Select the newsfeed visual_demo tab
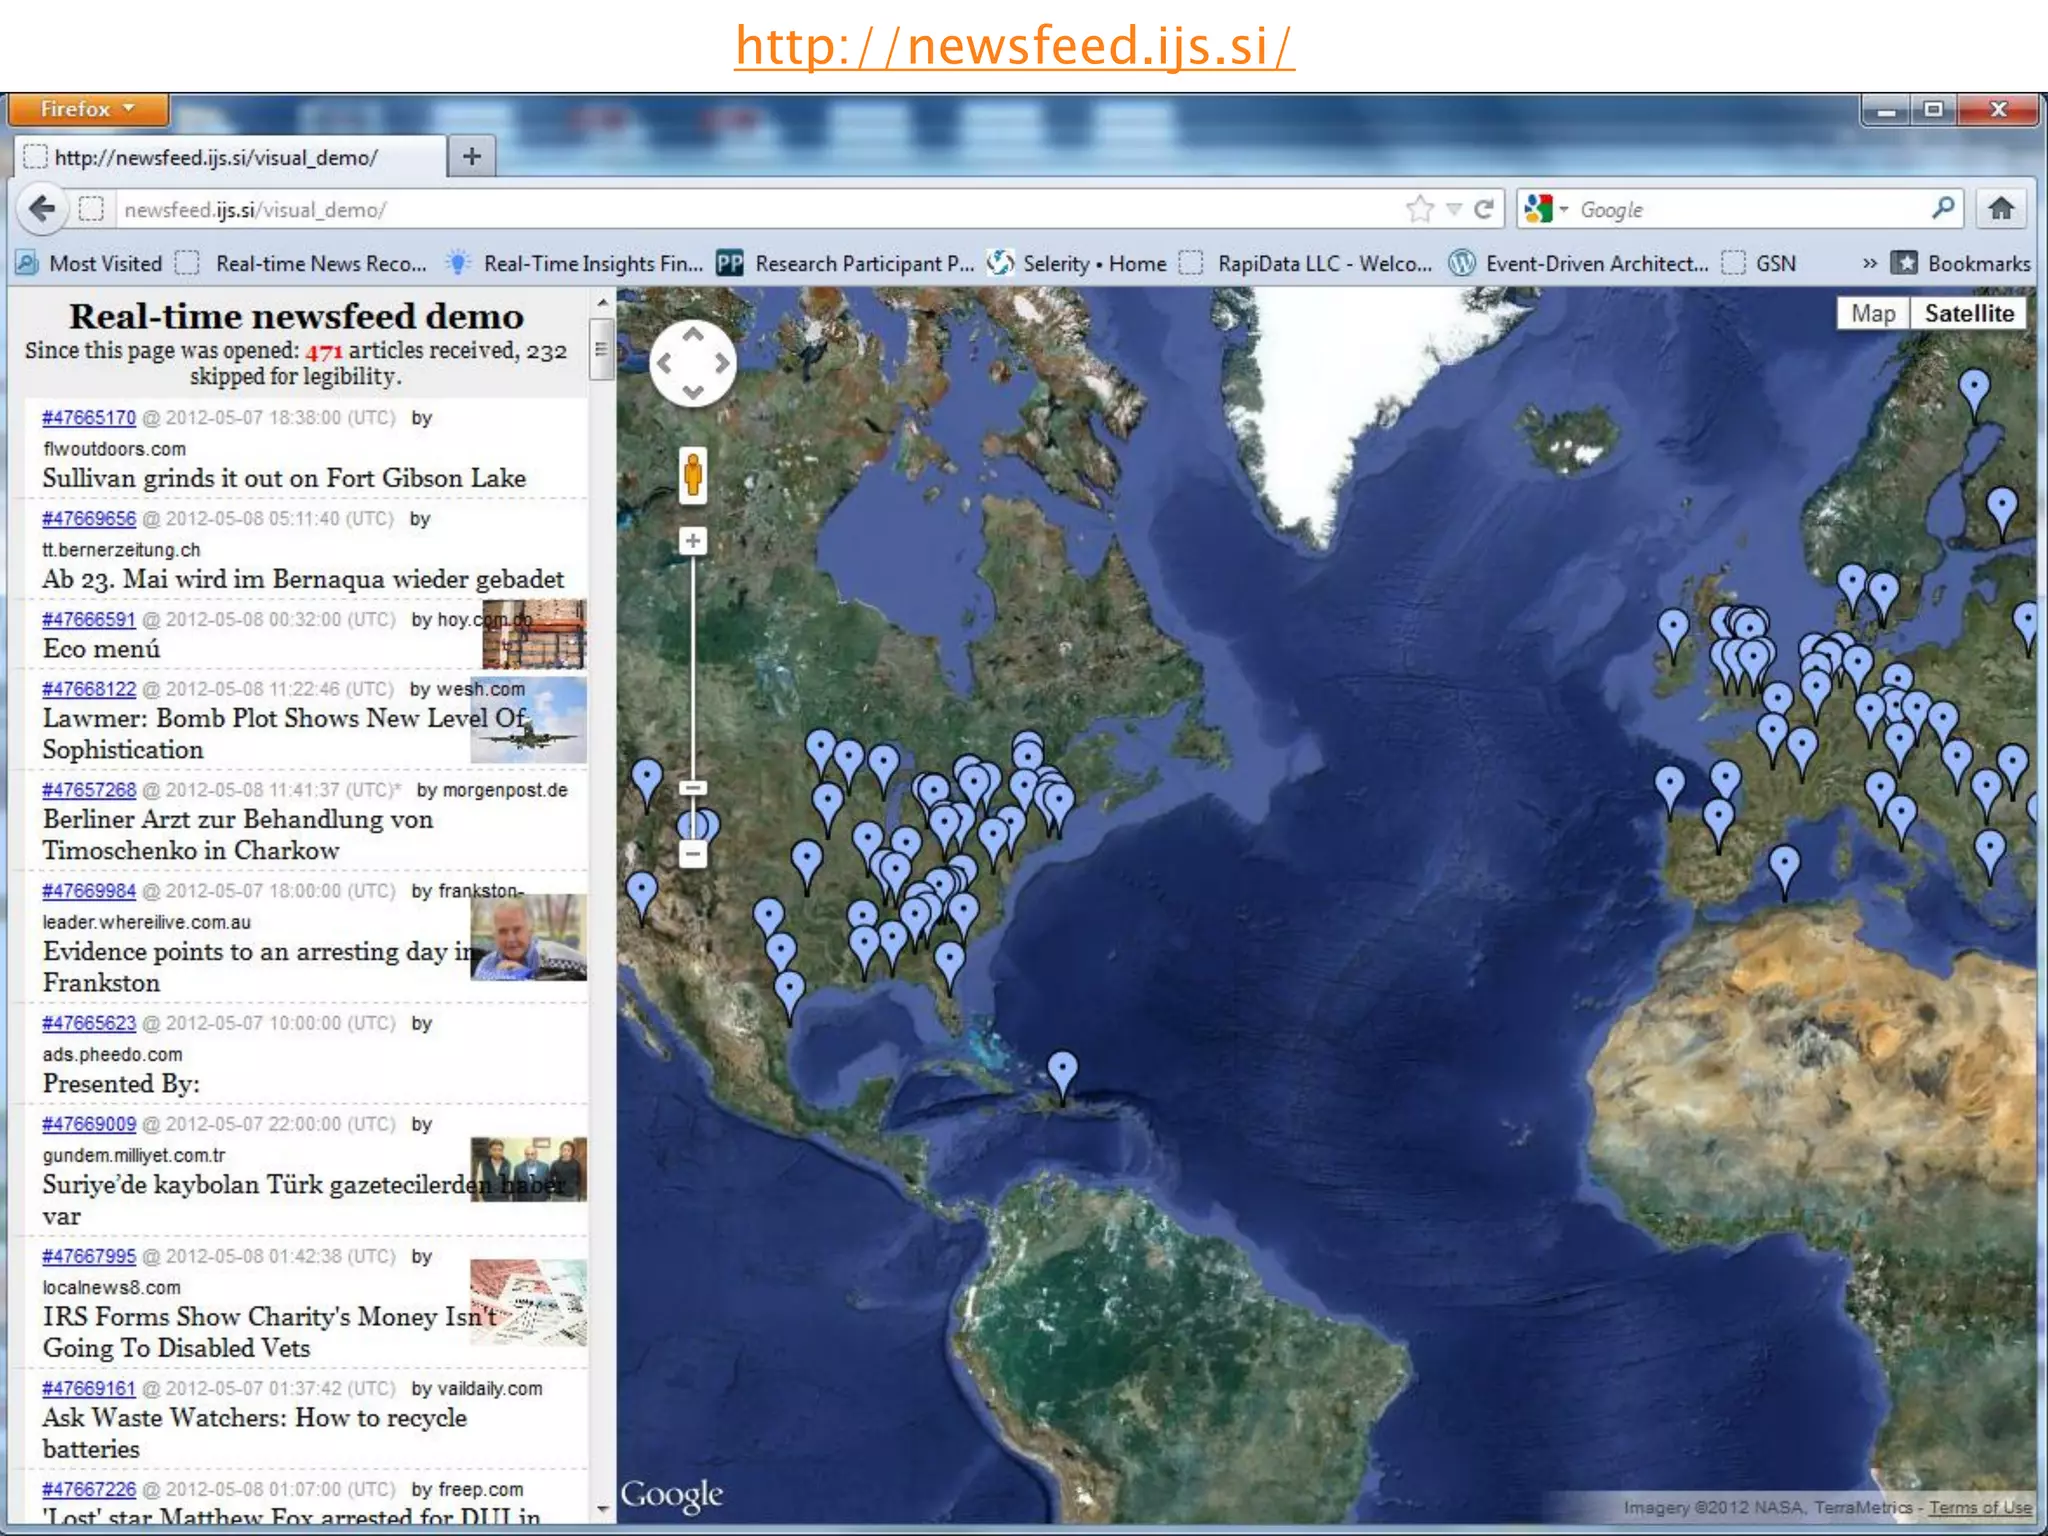 (216, 157)
